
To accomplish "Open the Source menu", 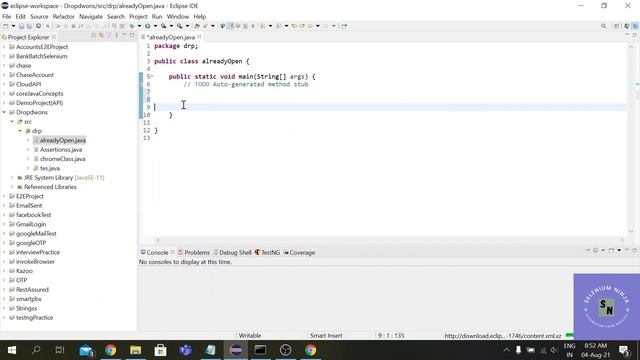I will [39, 16].
